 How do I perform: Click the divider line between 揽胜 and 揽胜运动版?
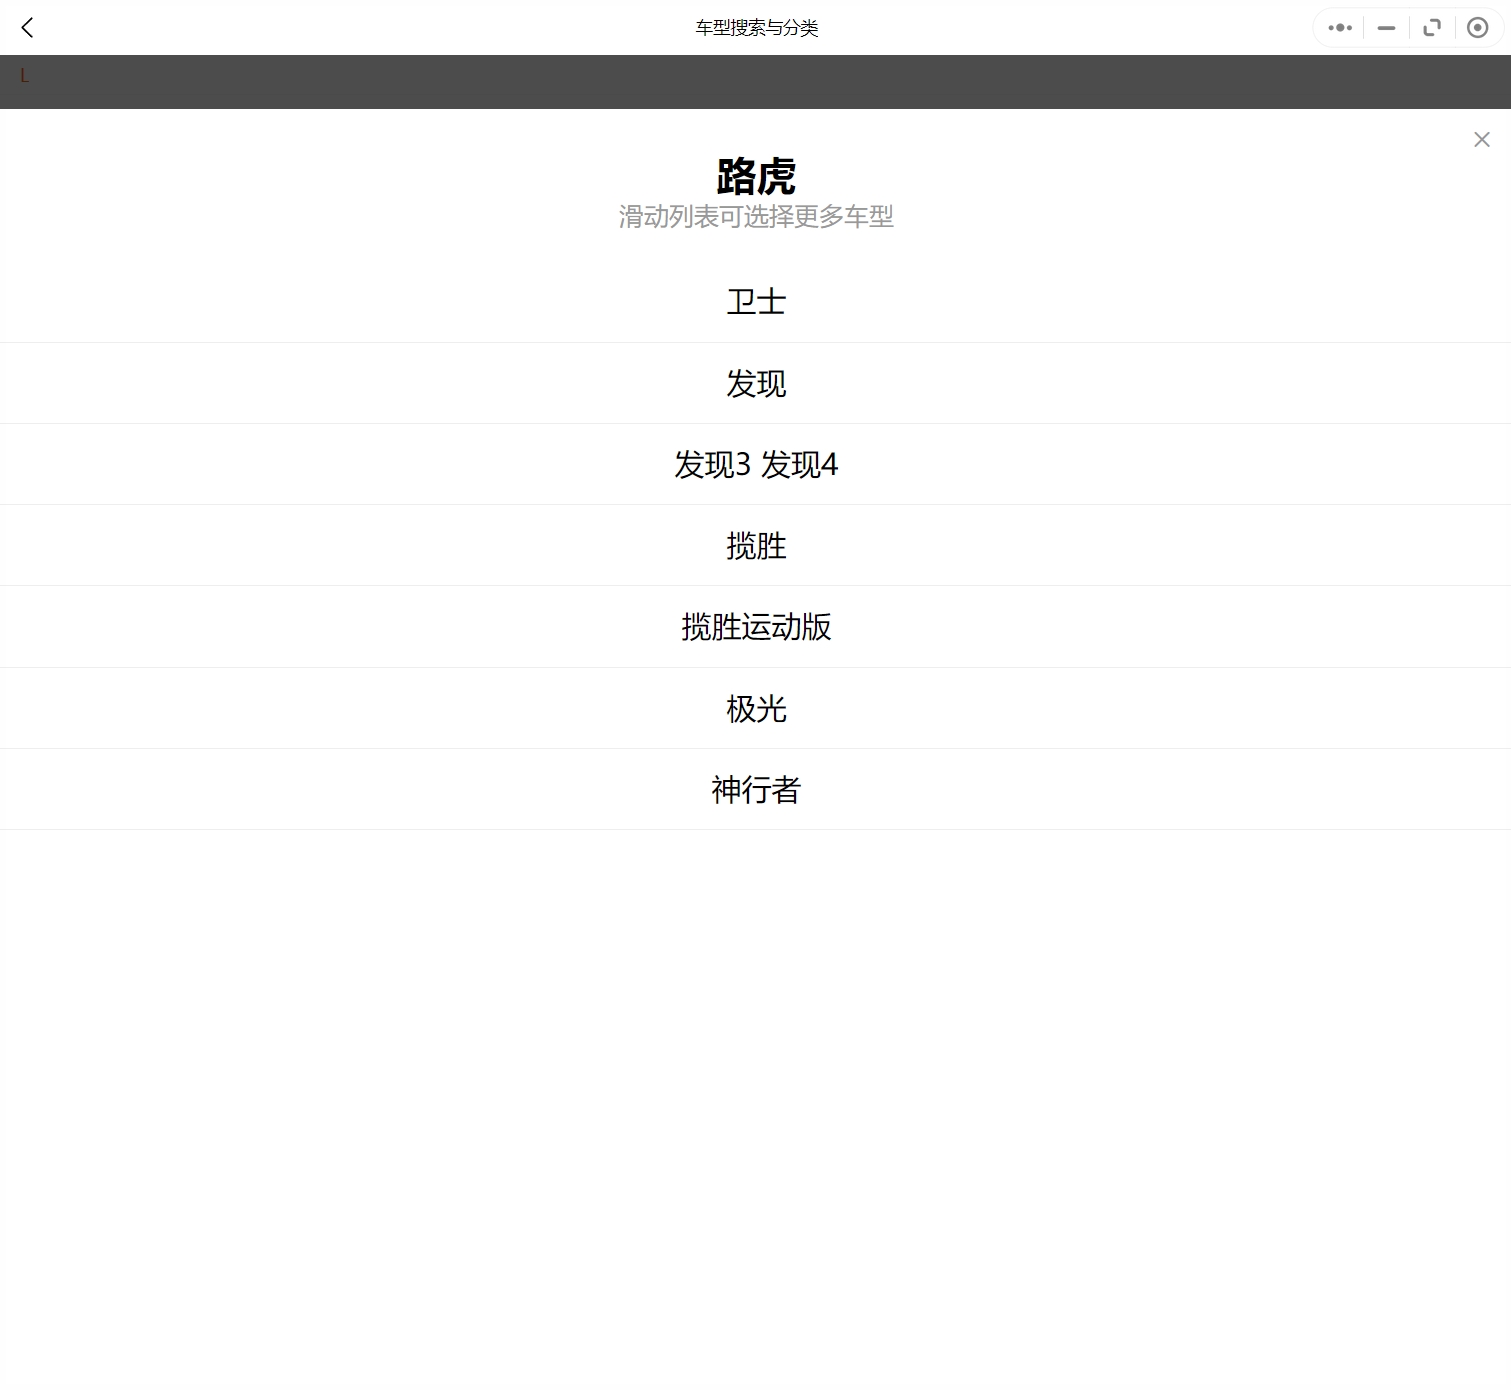click(756, 586)
